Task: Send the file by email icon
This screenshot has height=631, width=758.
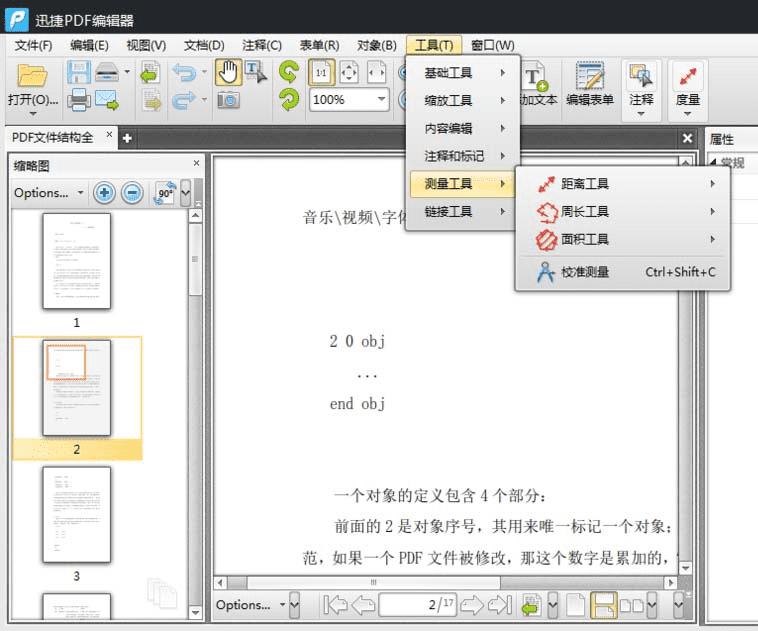Action: click(106, 100)
